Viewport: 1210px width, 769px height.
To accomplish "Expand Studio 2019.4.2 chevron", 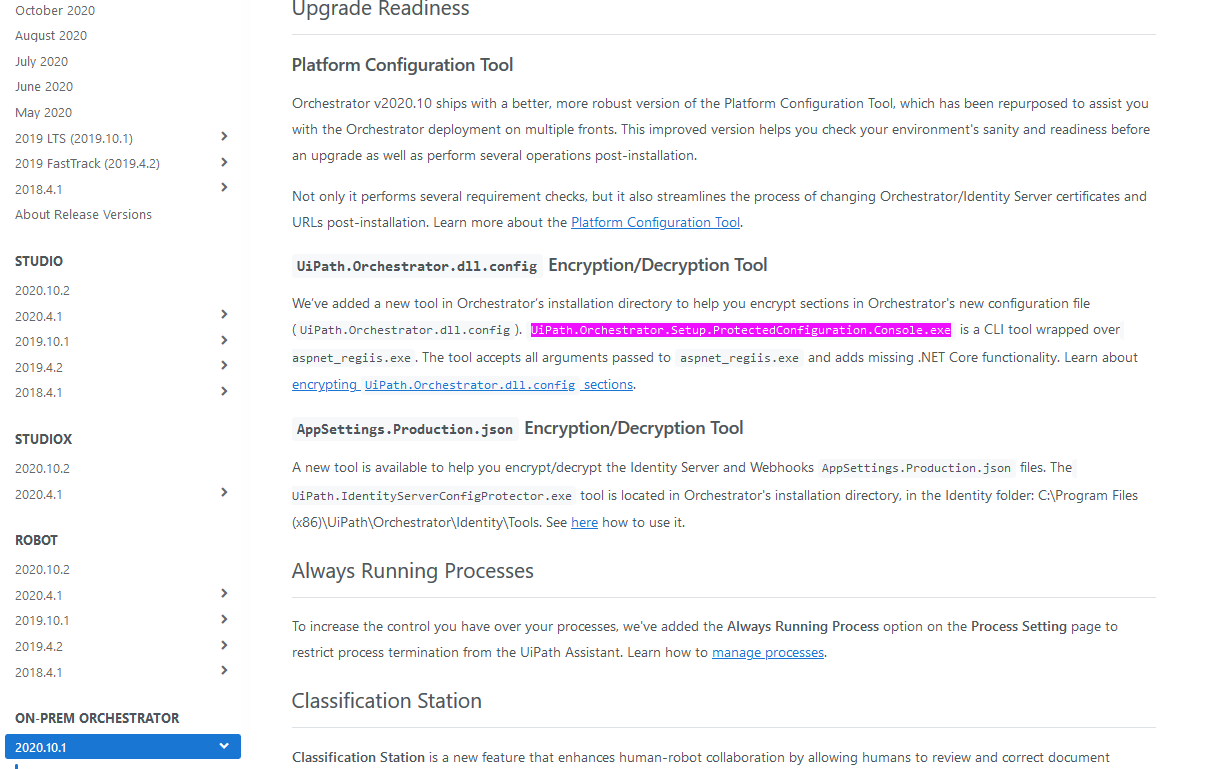I will (224, 365).
